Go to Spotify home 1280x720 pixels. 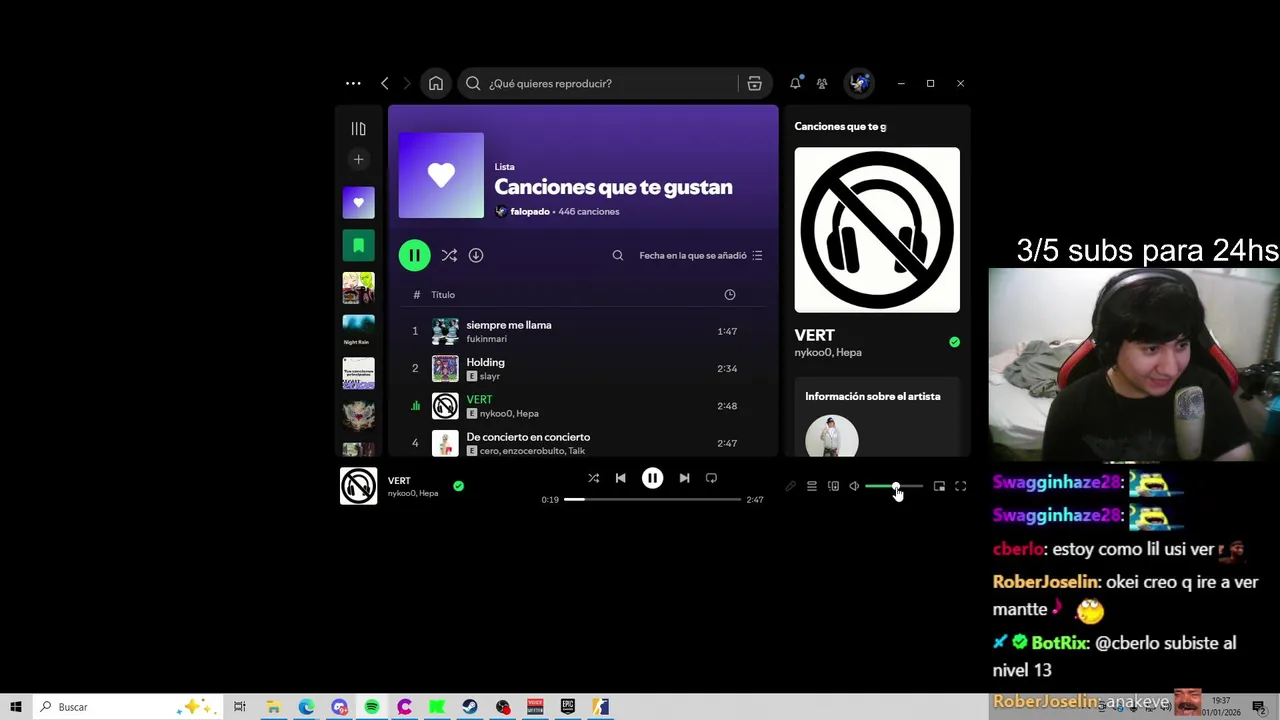point(436,84)
